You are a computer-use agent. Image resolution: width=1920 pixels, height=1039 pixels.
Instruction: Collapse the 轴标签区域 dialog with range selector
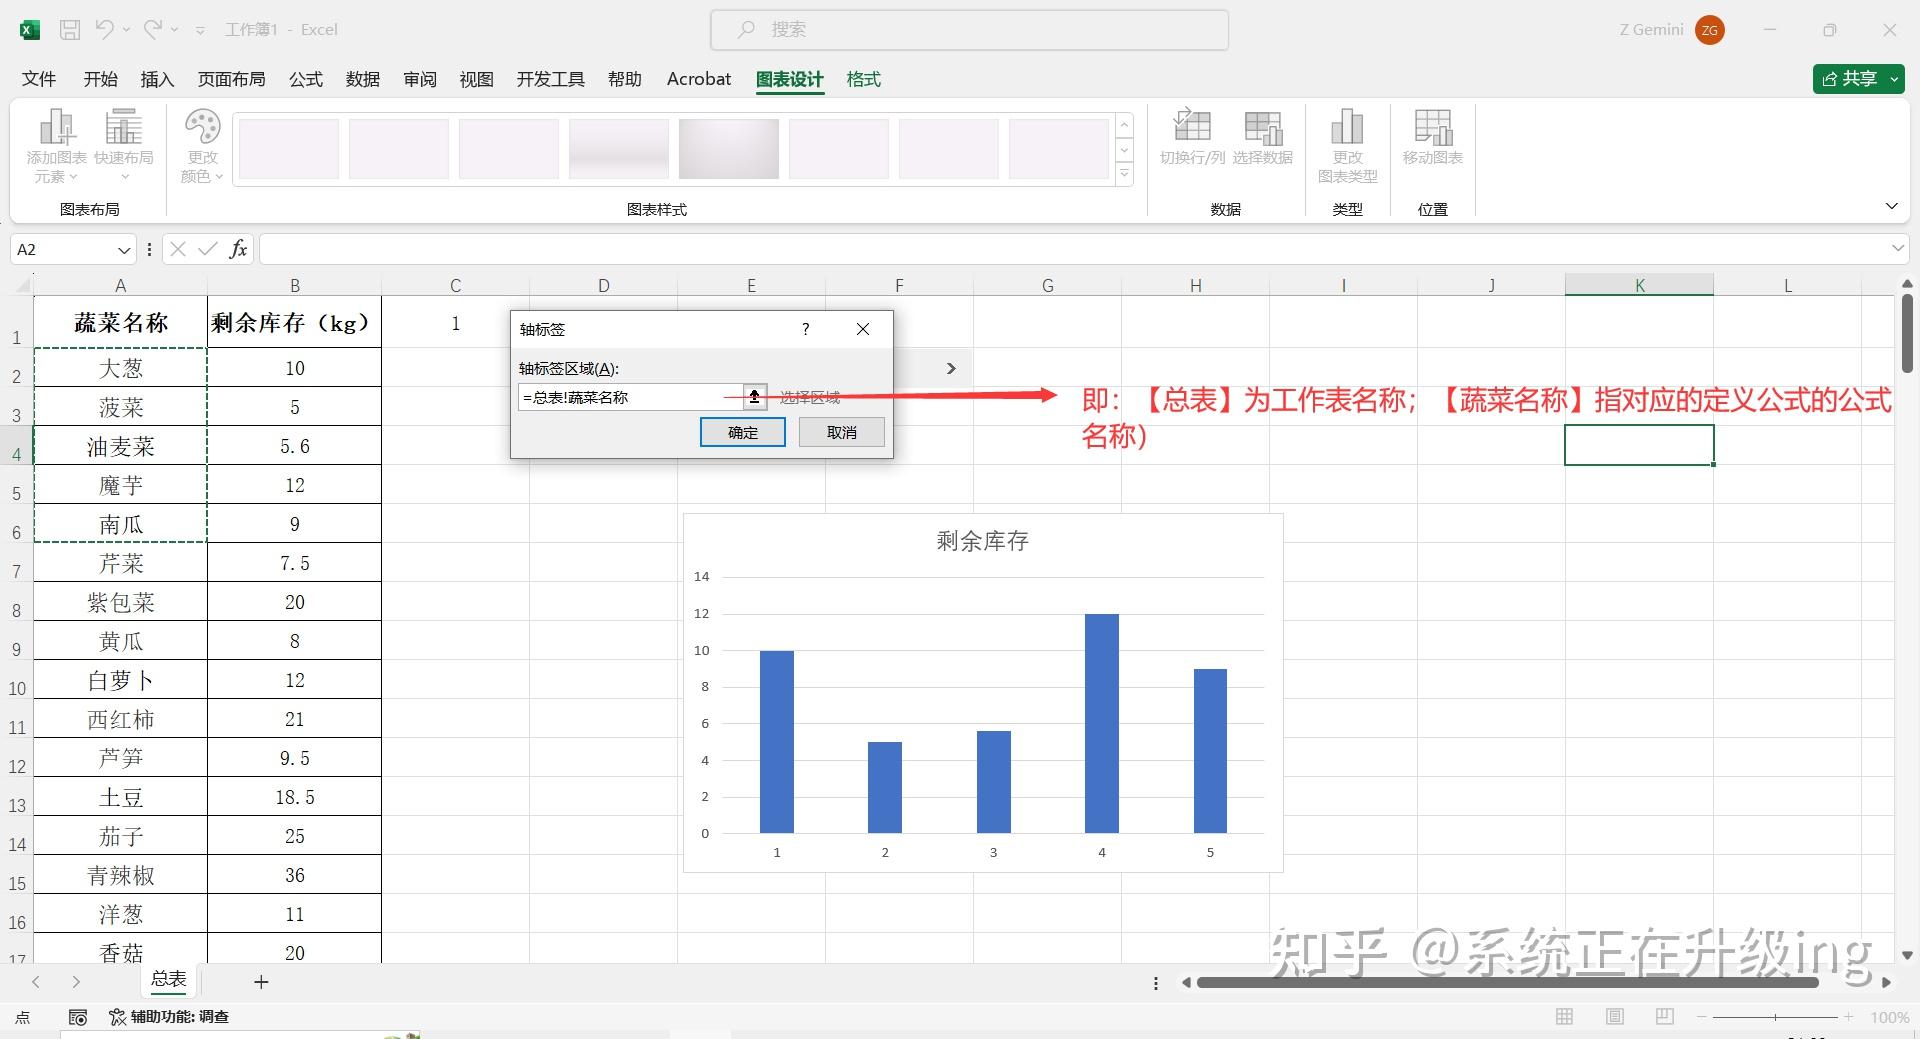[754, 397]
